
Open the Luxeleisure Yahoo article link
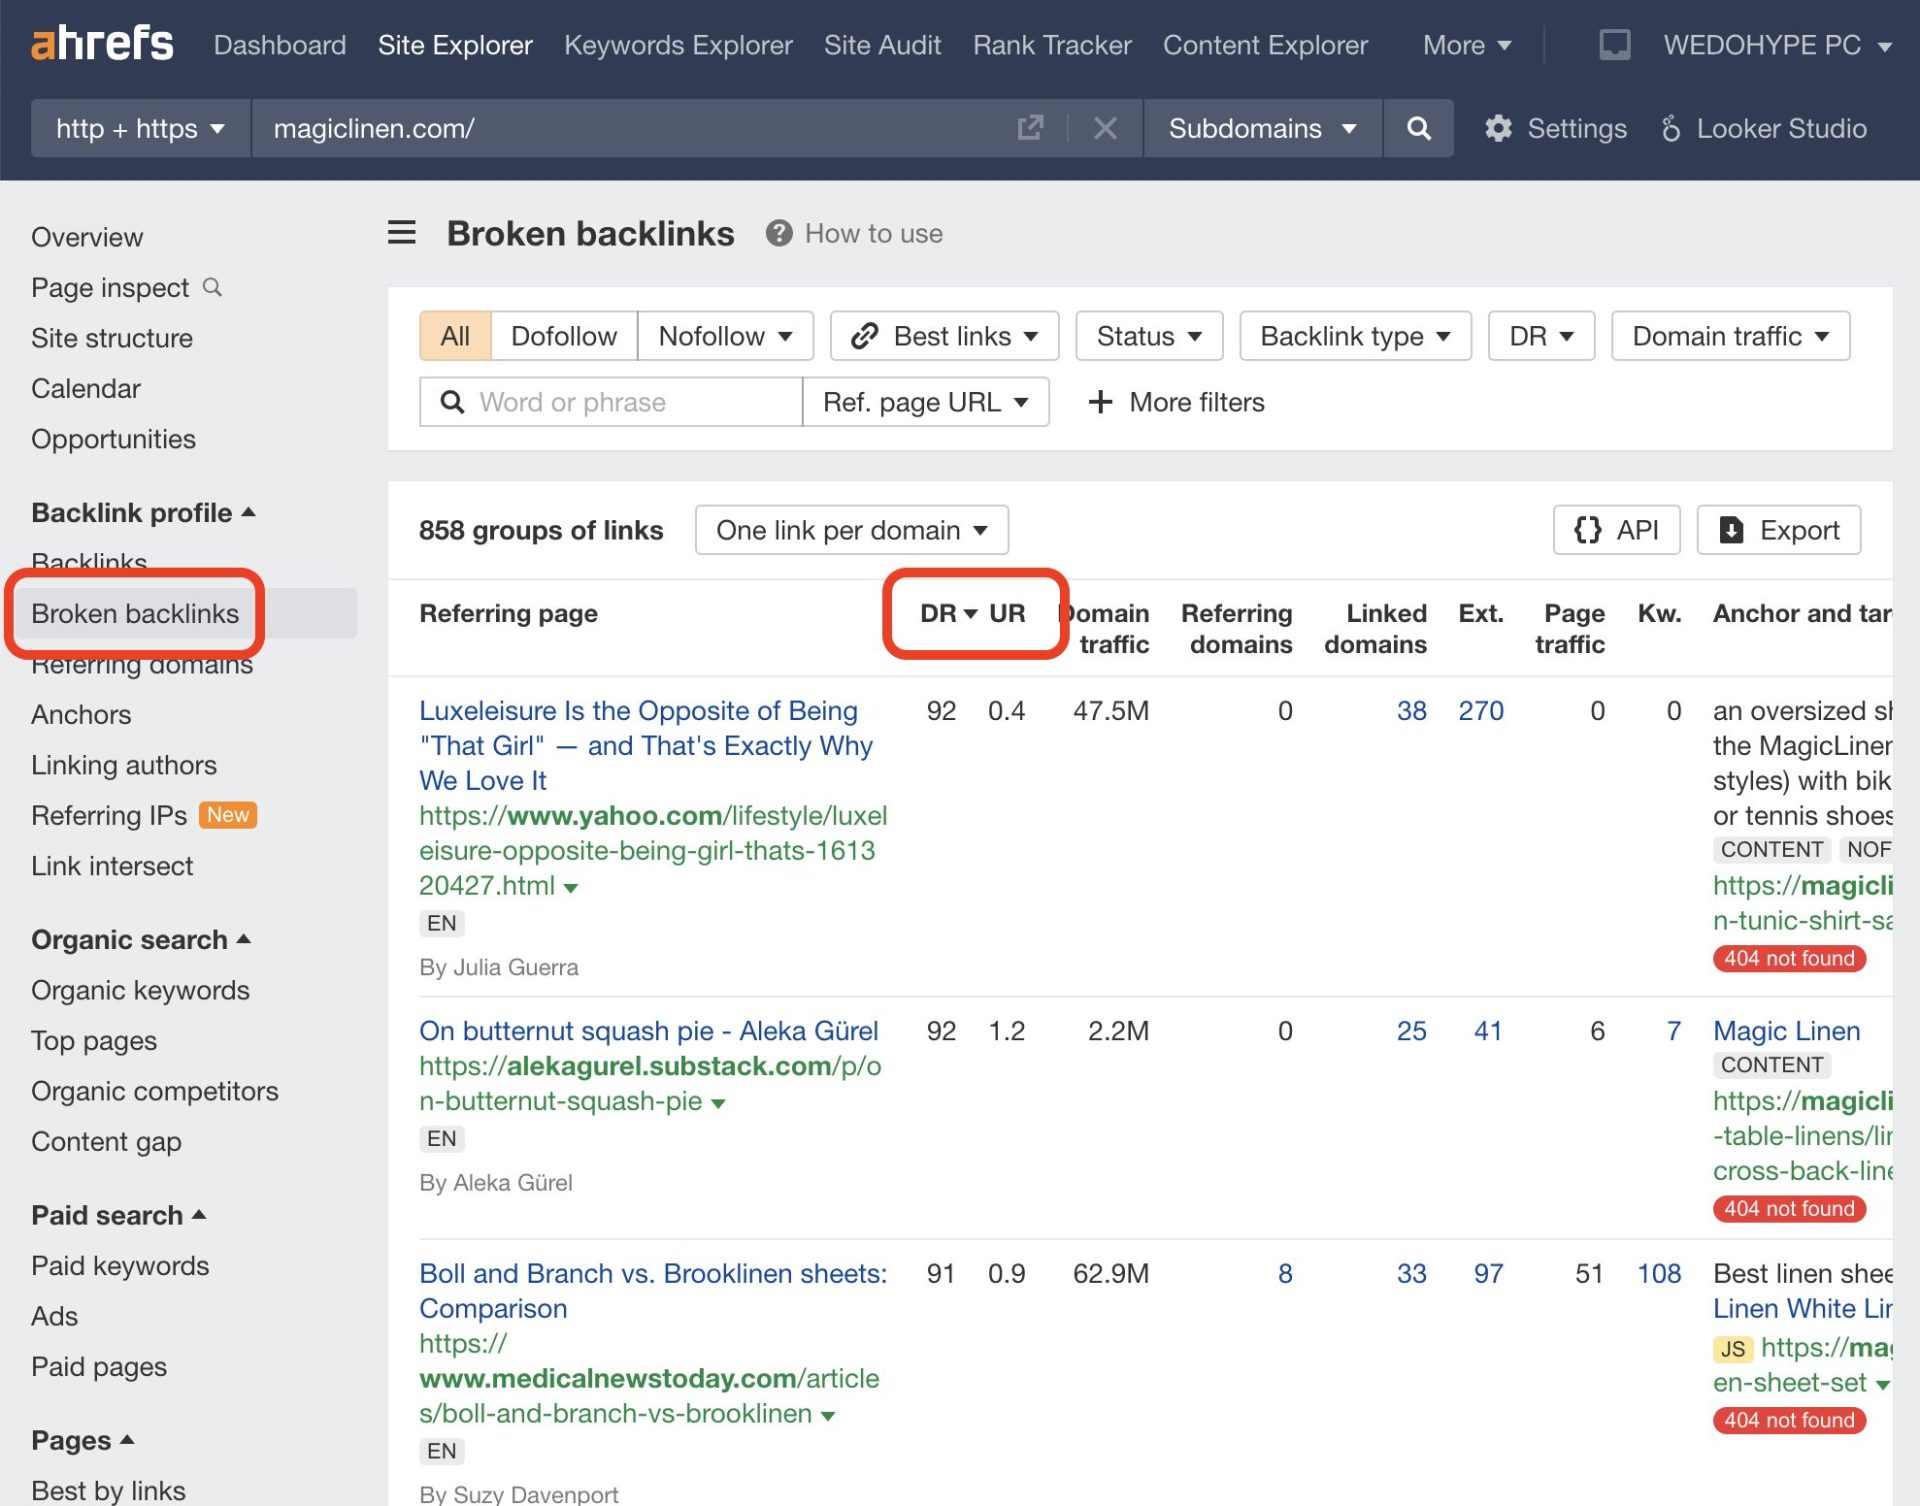[646, 745]
